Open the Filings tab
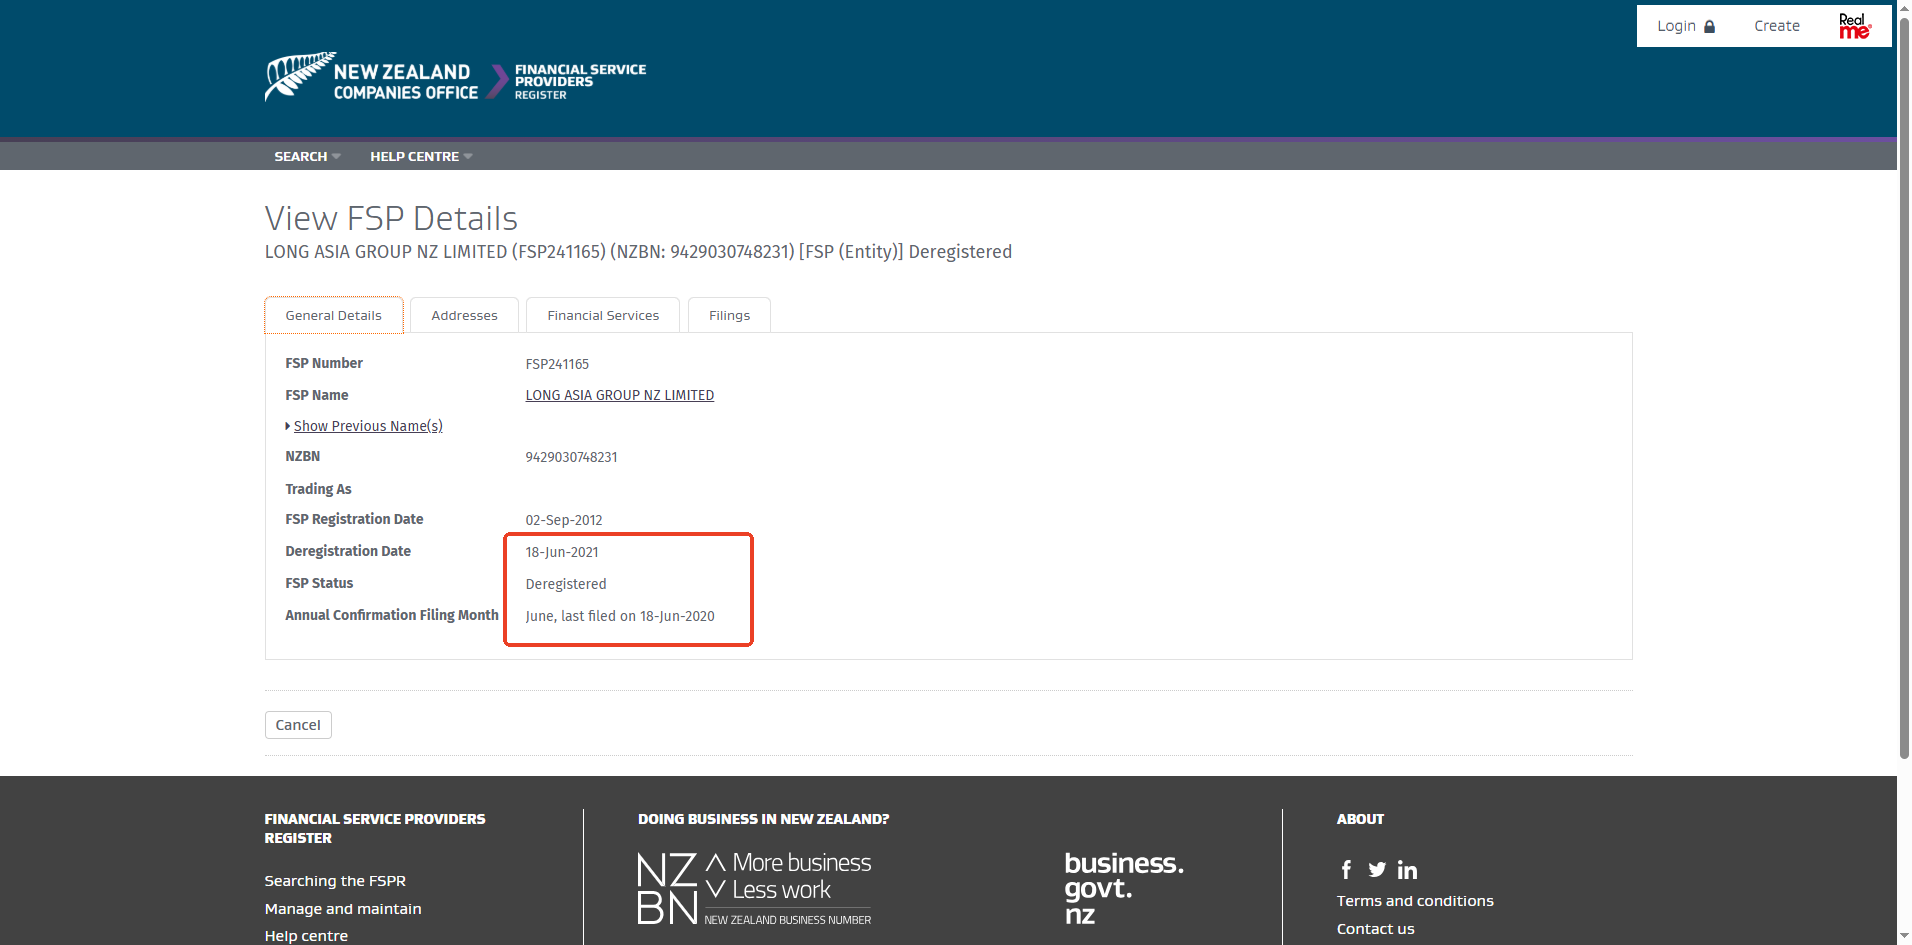The height and width of the screenshot is (945, 1912). 729,315
